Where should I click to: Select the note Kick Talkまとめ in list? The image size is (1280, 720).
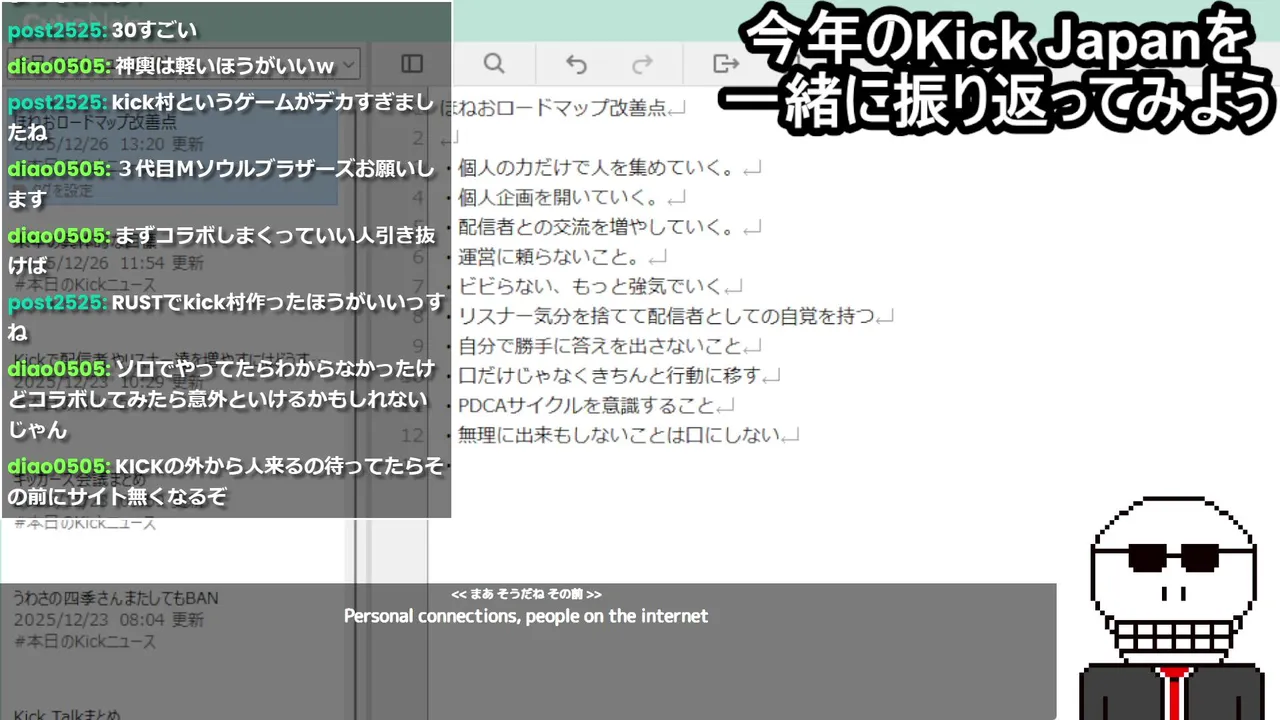point(67,714)
